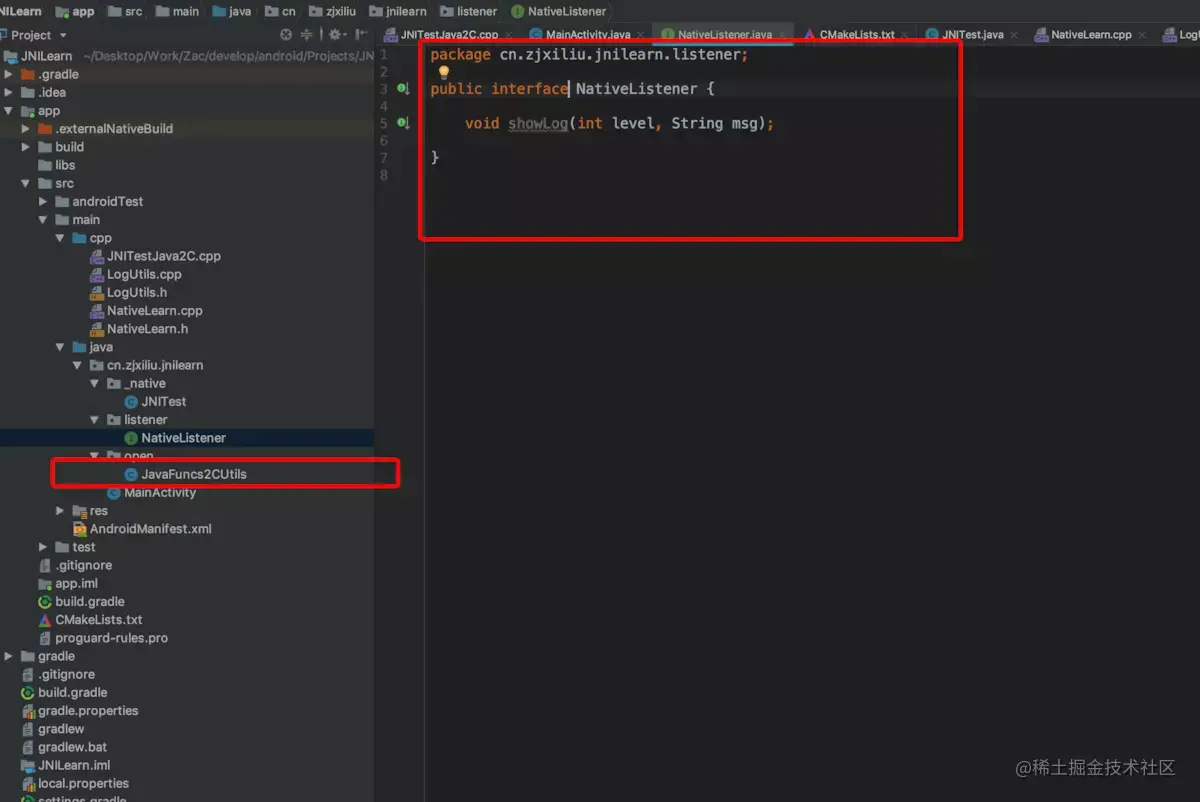Select the libs folder in tree
This screenshot has width=1200, height=802.
[x=65, y=165]
